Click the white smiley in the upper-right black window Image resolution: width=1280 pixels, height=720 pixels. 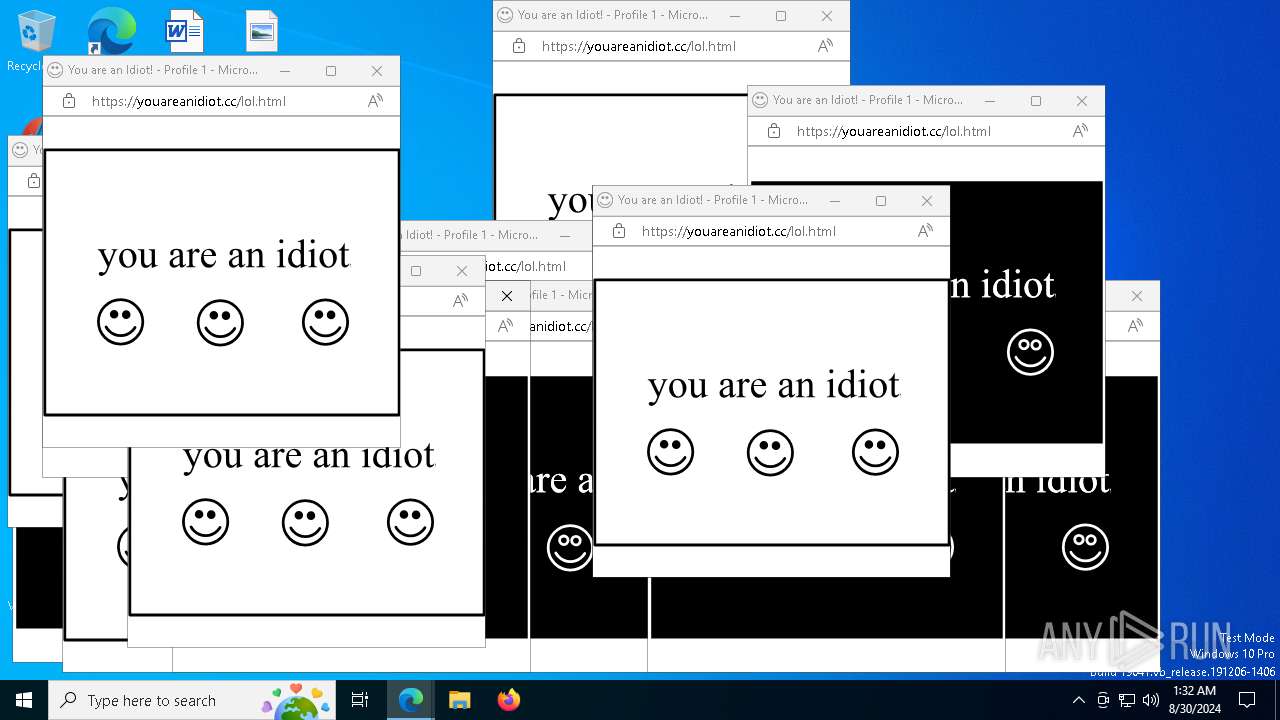pyautogui.click(x=1030, y=352)
